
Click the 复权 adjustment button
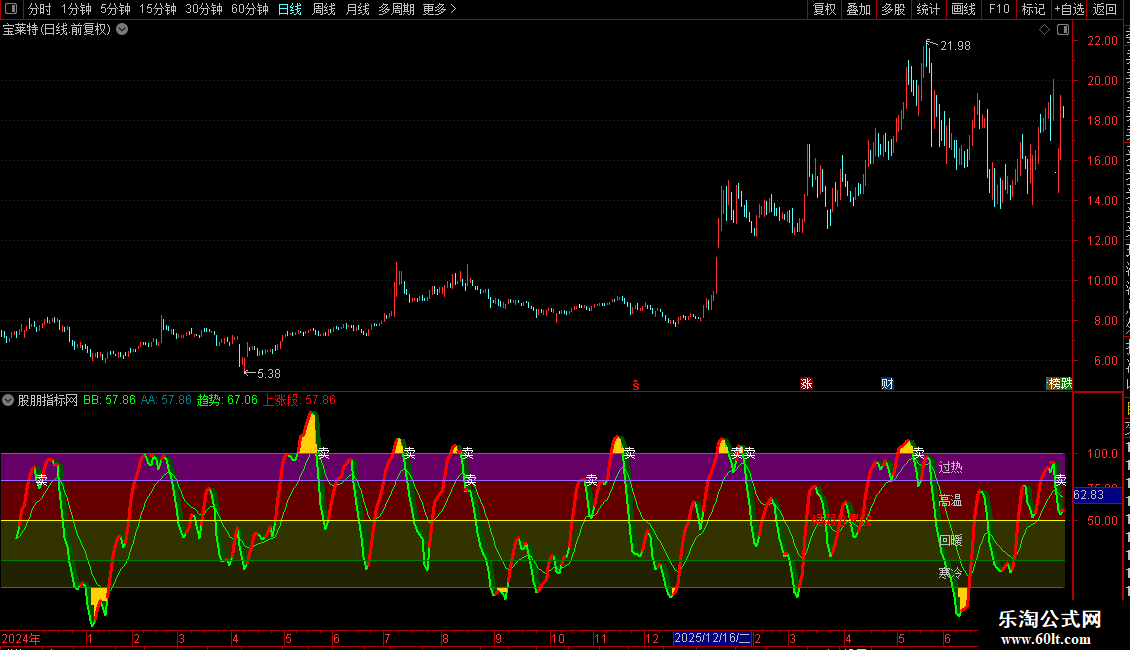pyautogui.click(x=824, y=9)
